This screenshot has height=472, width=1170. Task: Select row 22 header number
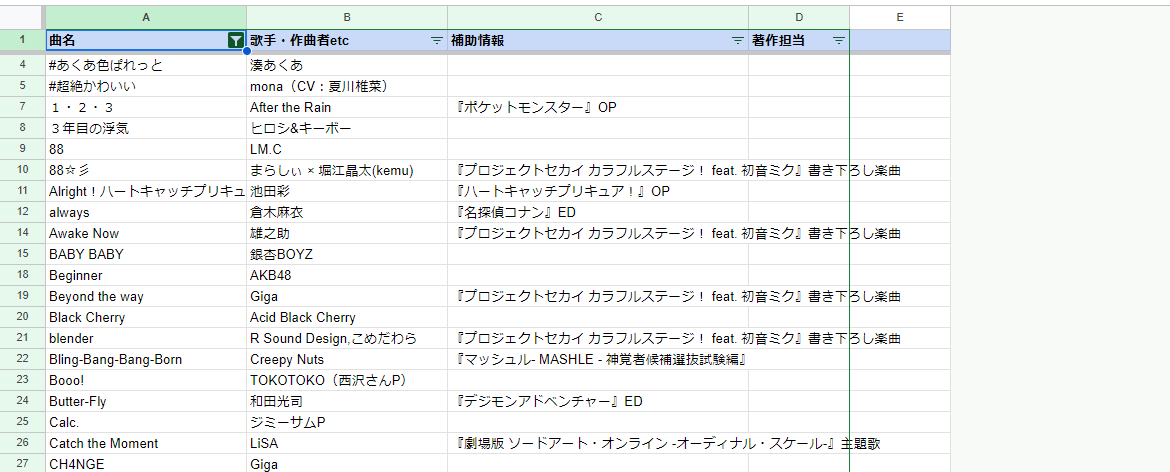coord(22,359)
